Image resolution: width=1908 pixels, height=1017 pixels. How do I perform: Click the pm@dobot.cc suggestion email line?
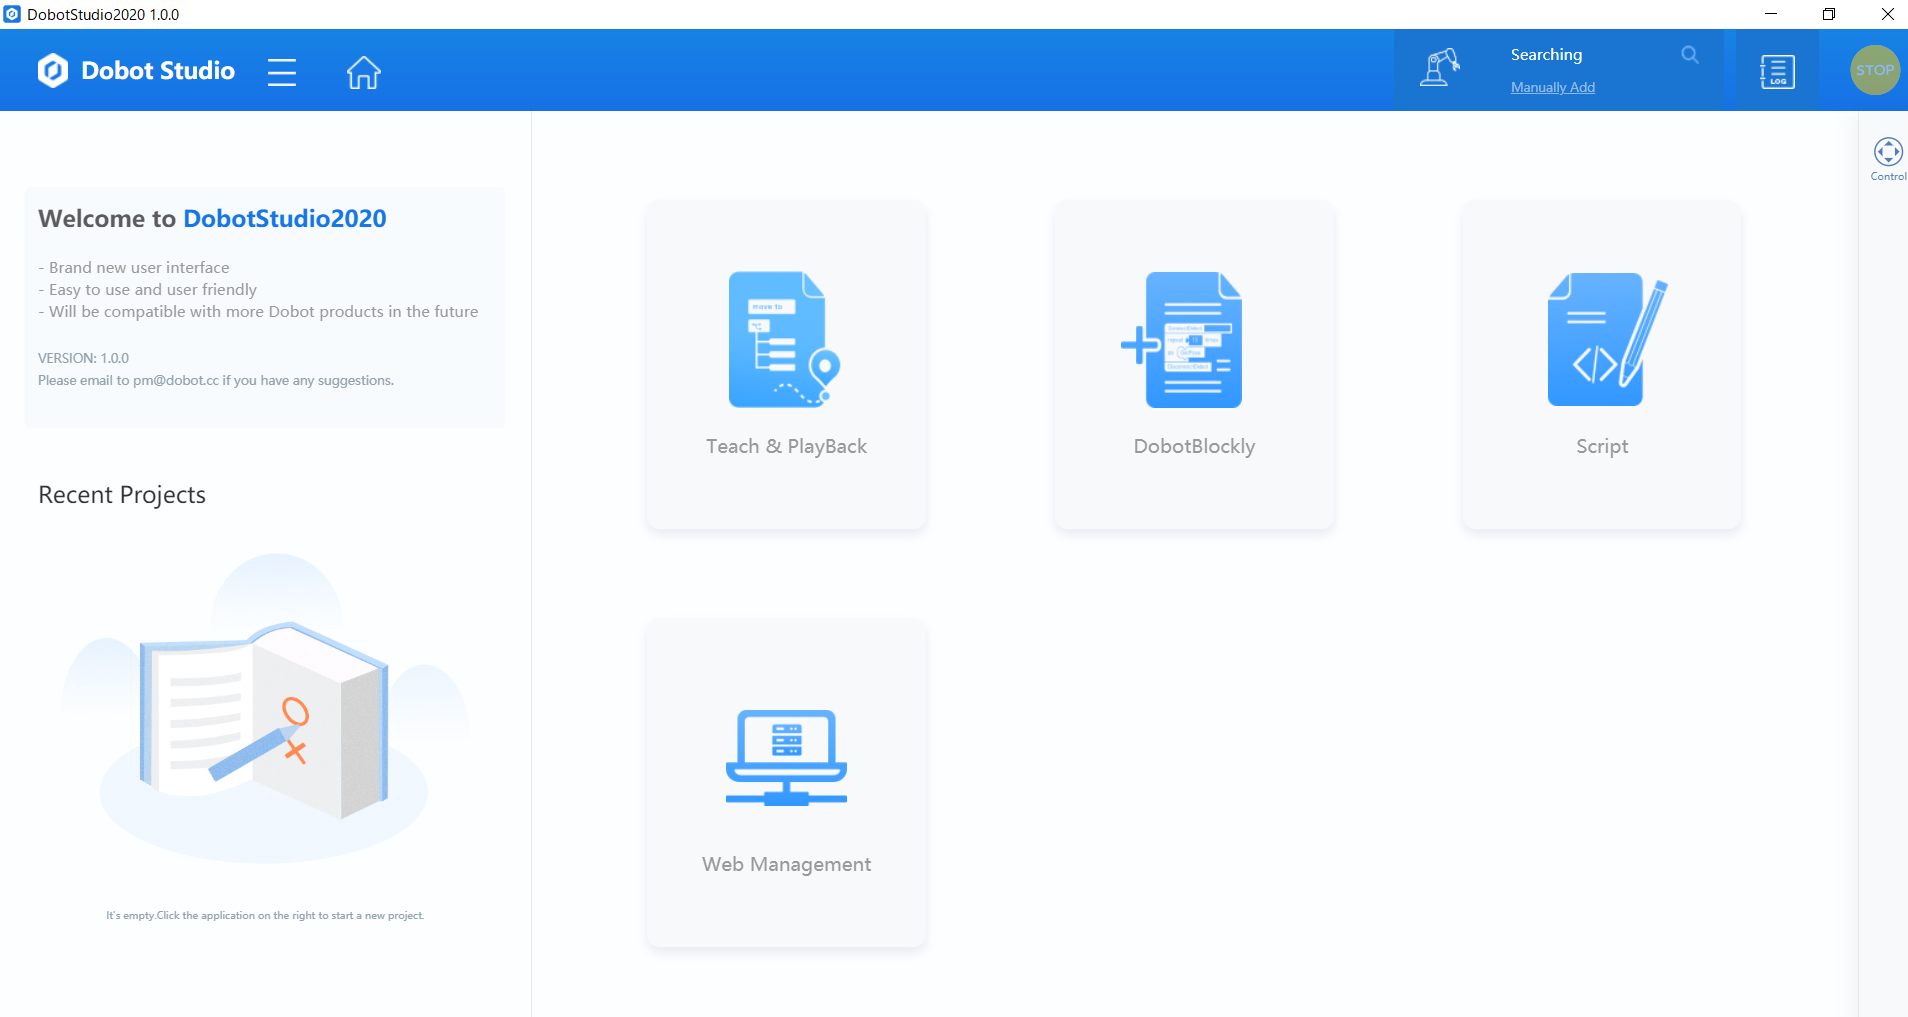tap(216, 380)
